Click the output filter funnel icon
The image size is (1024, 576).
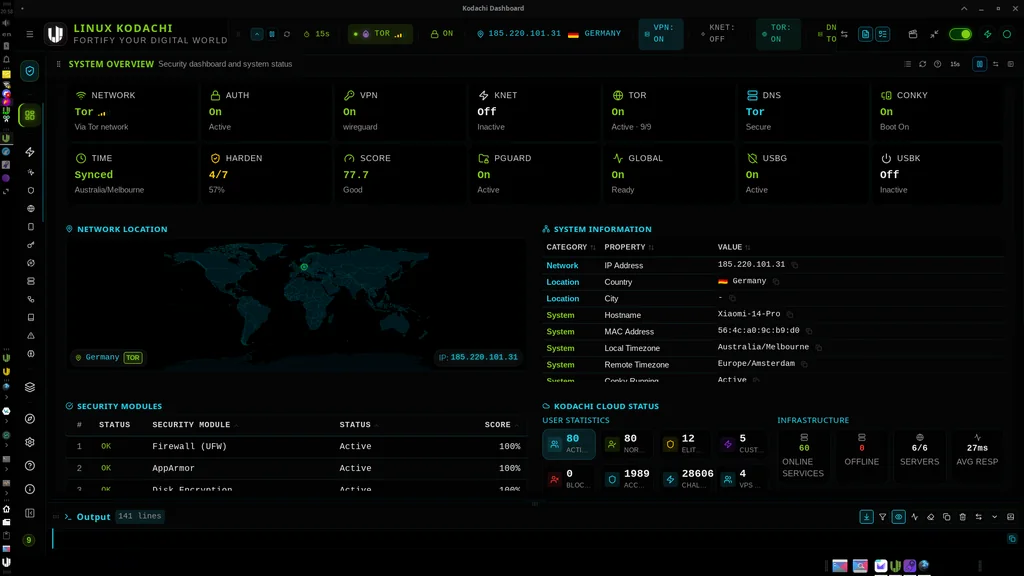pyautogui.click(x=882, y=517)
